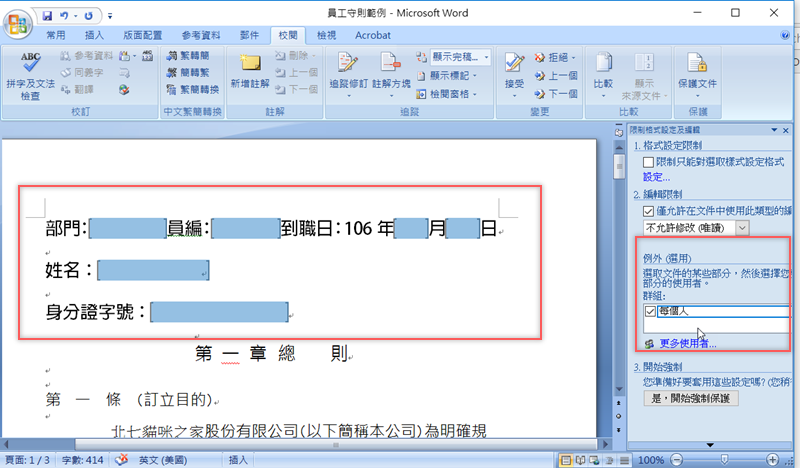Image resolution: width=800 pixels, height=468 pixels.
Task: Open 參考資料 ribbon tab
Action: (x=201, y=35)
